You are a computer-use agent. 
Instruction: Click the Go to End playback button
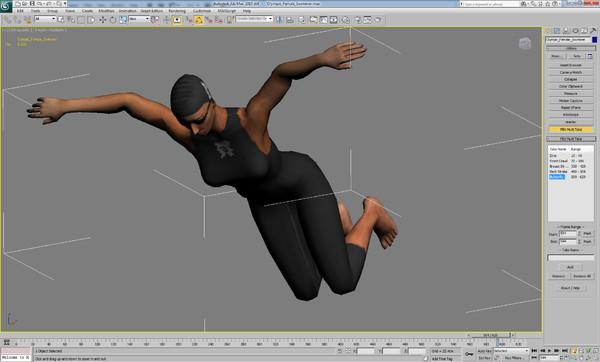pyautogui.click(x=564, y=351)
